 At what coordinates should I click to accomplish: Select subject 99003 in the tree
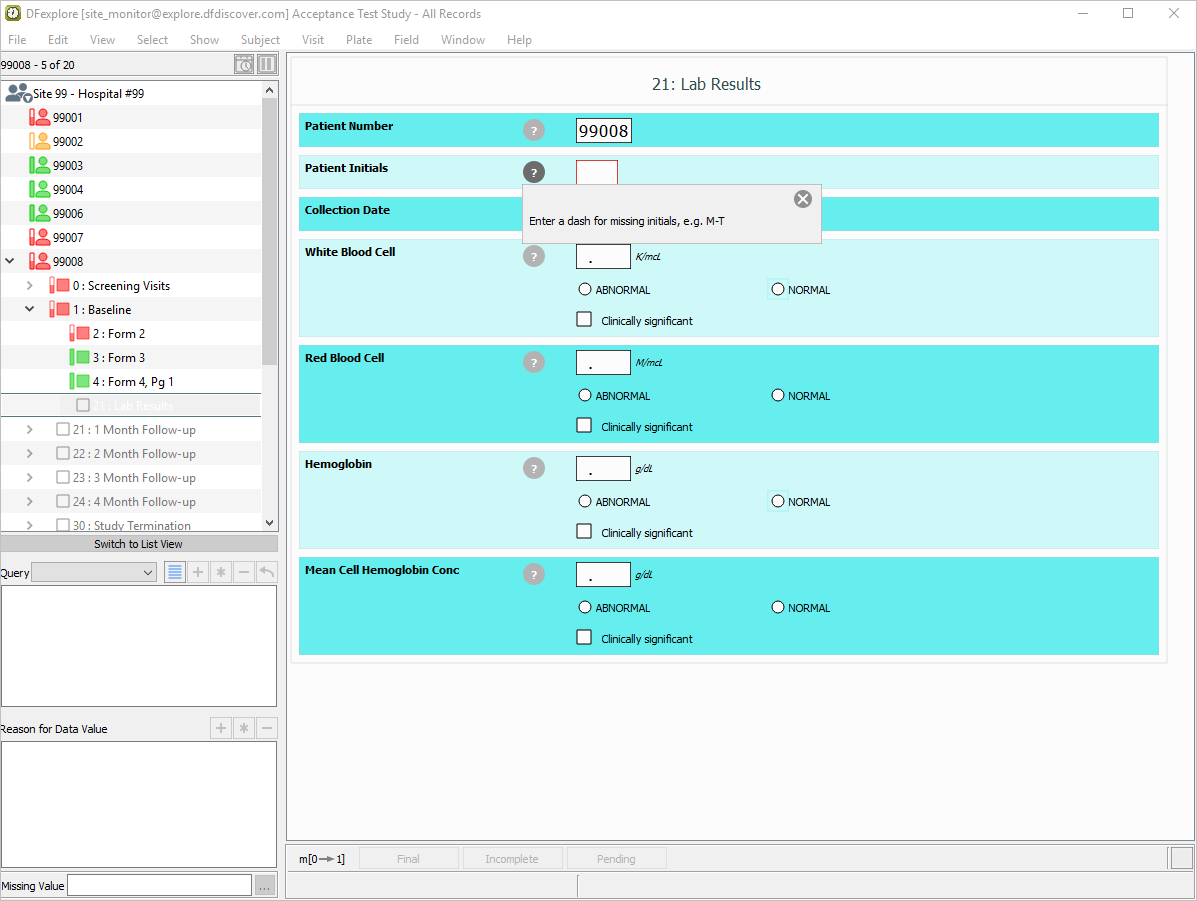(67, 166)
